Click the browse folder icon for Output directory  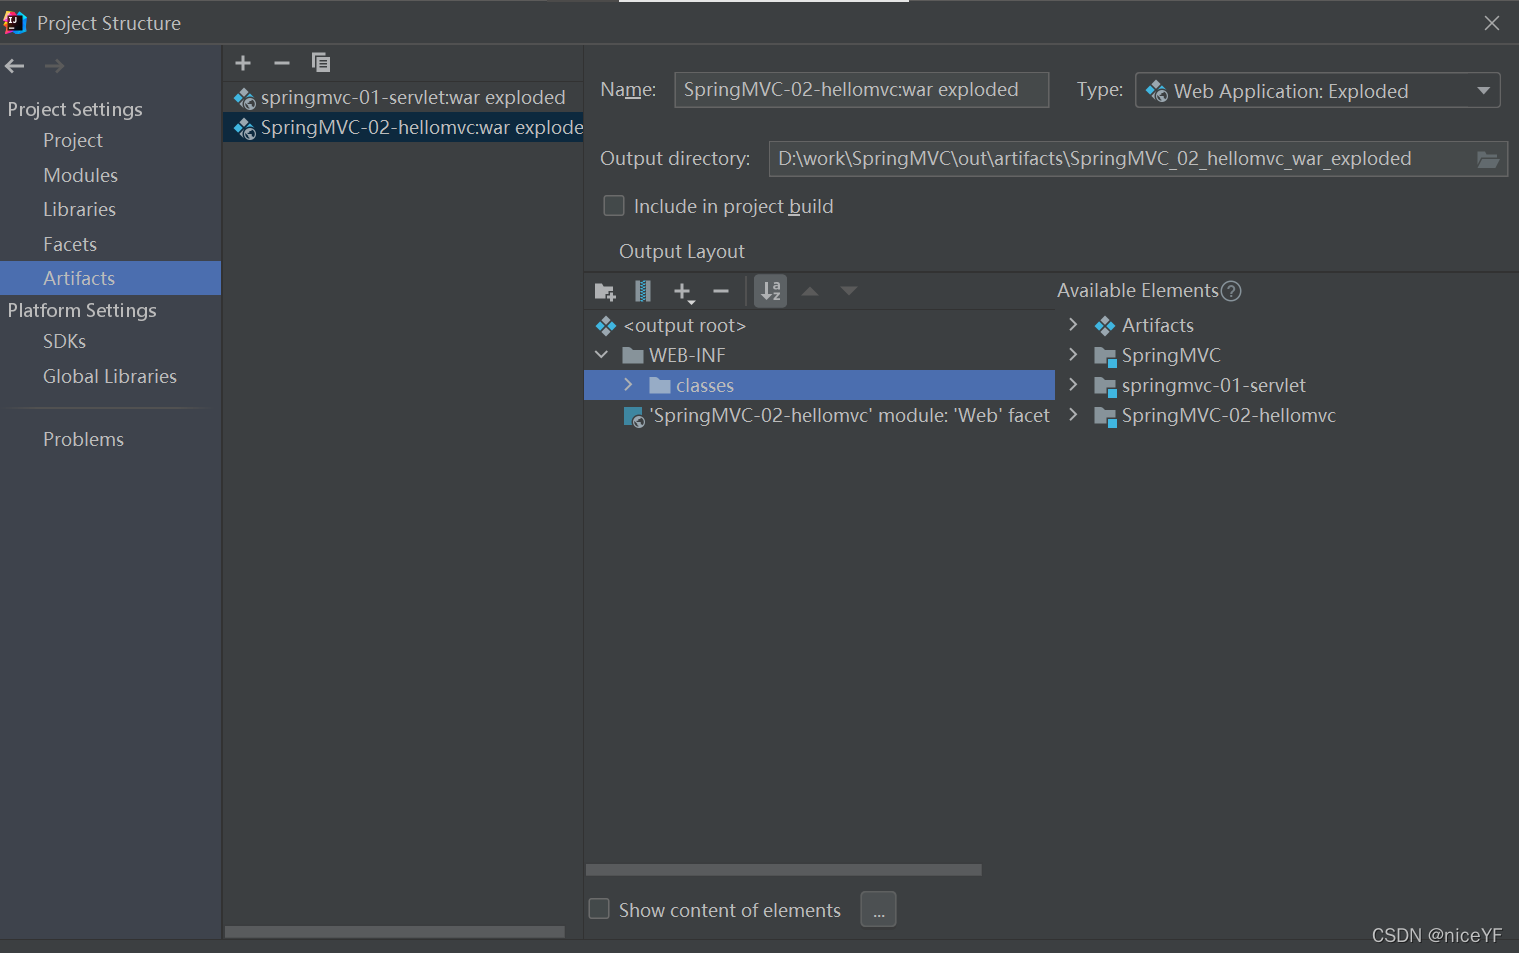coord(1488,159)
